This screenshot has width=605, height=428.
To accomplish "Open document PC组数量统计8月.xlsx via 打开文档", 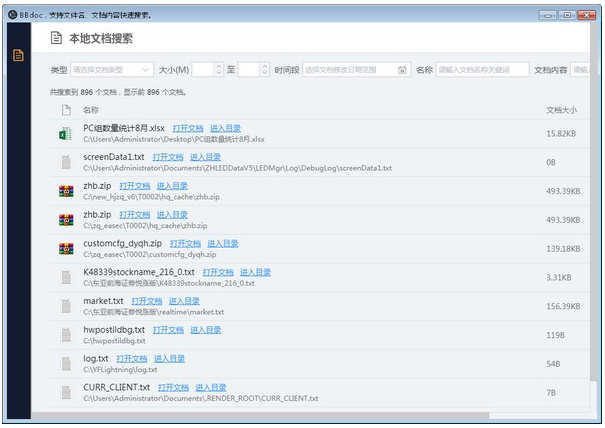I will pyautogui.click(x=187, y=128).
